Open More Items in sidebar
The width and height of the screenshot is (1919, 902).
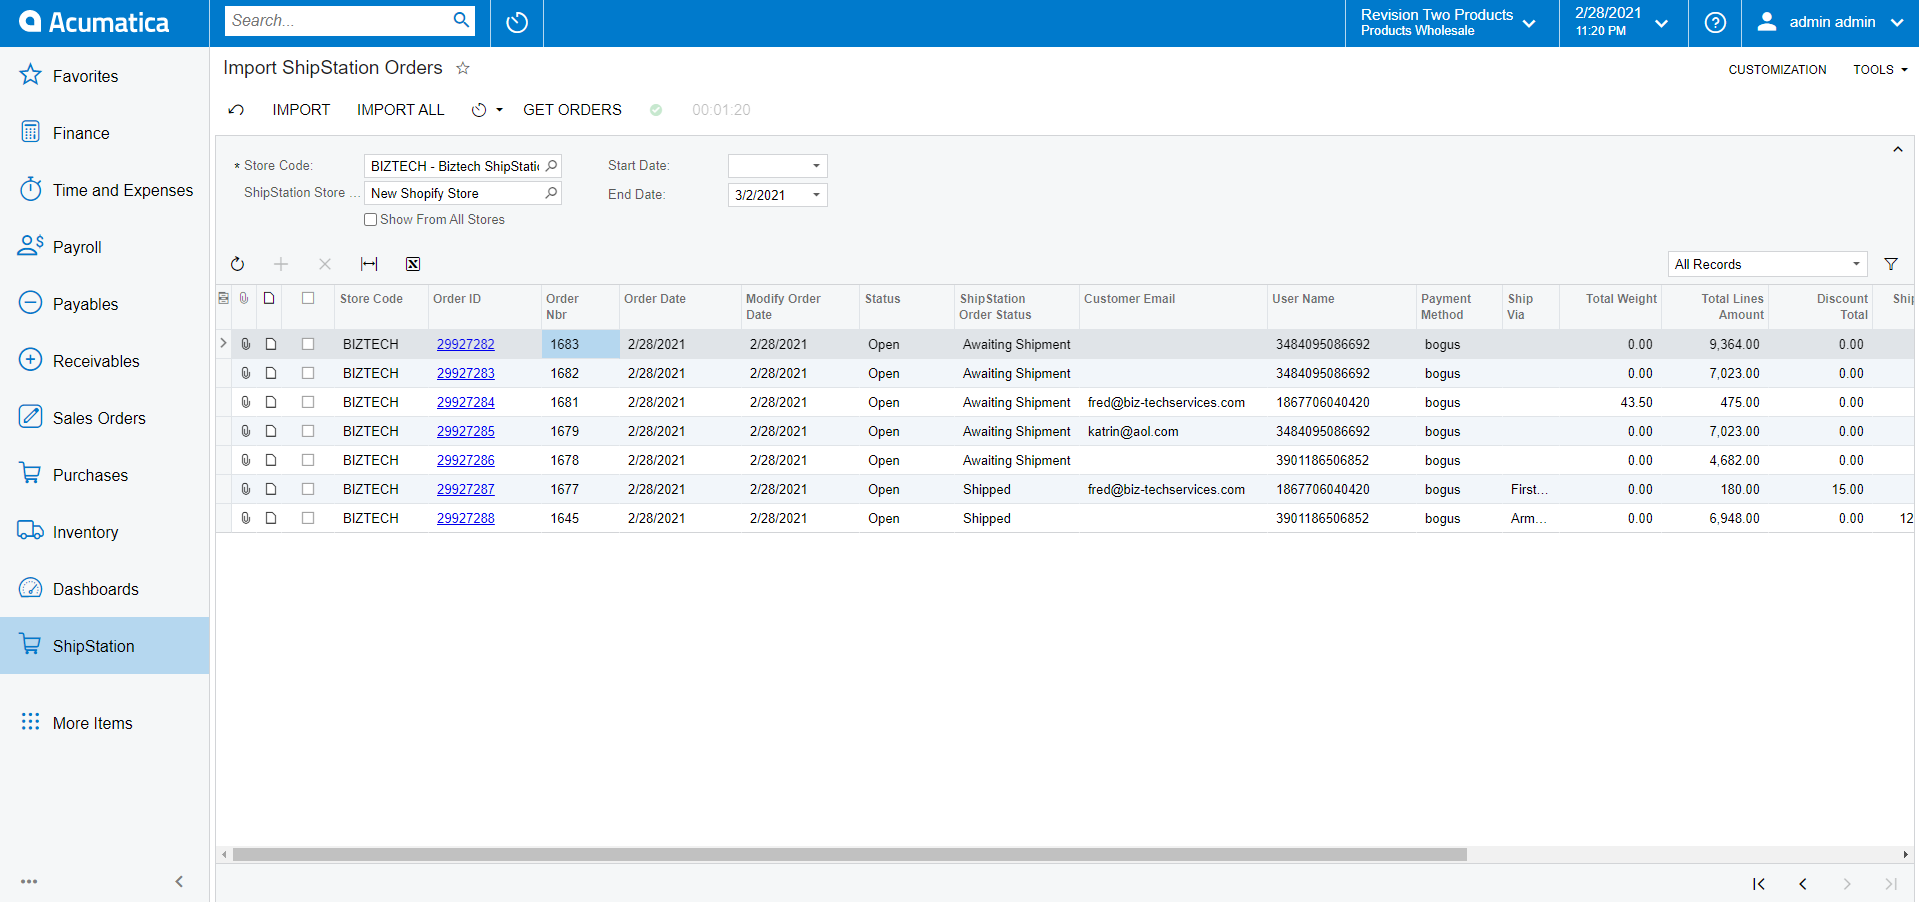click(x=104, y=723)
